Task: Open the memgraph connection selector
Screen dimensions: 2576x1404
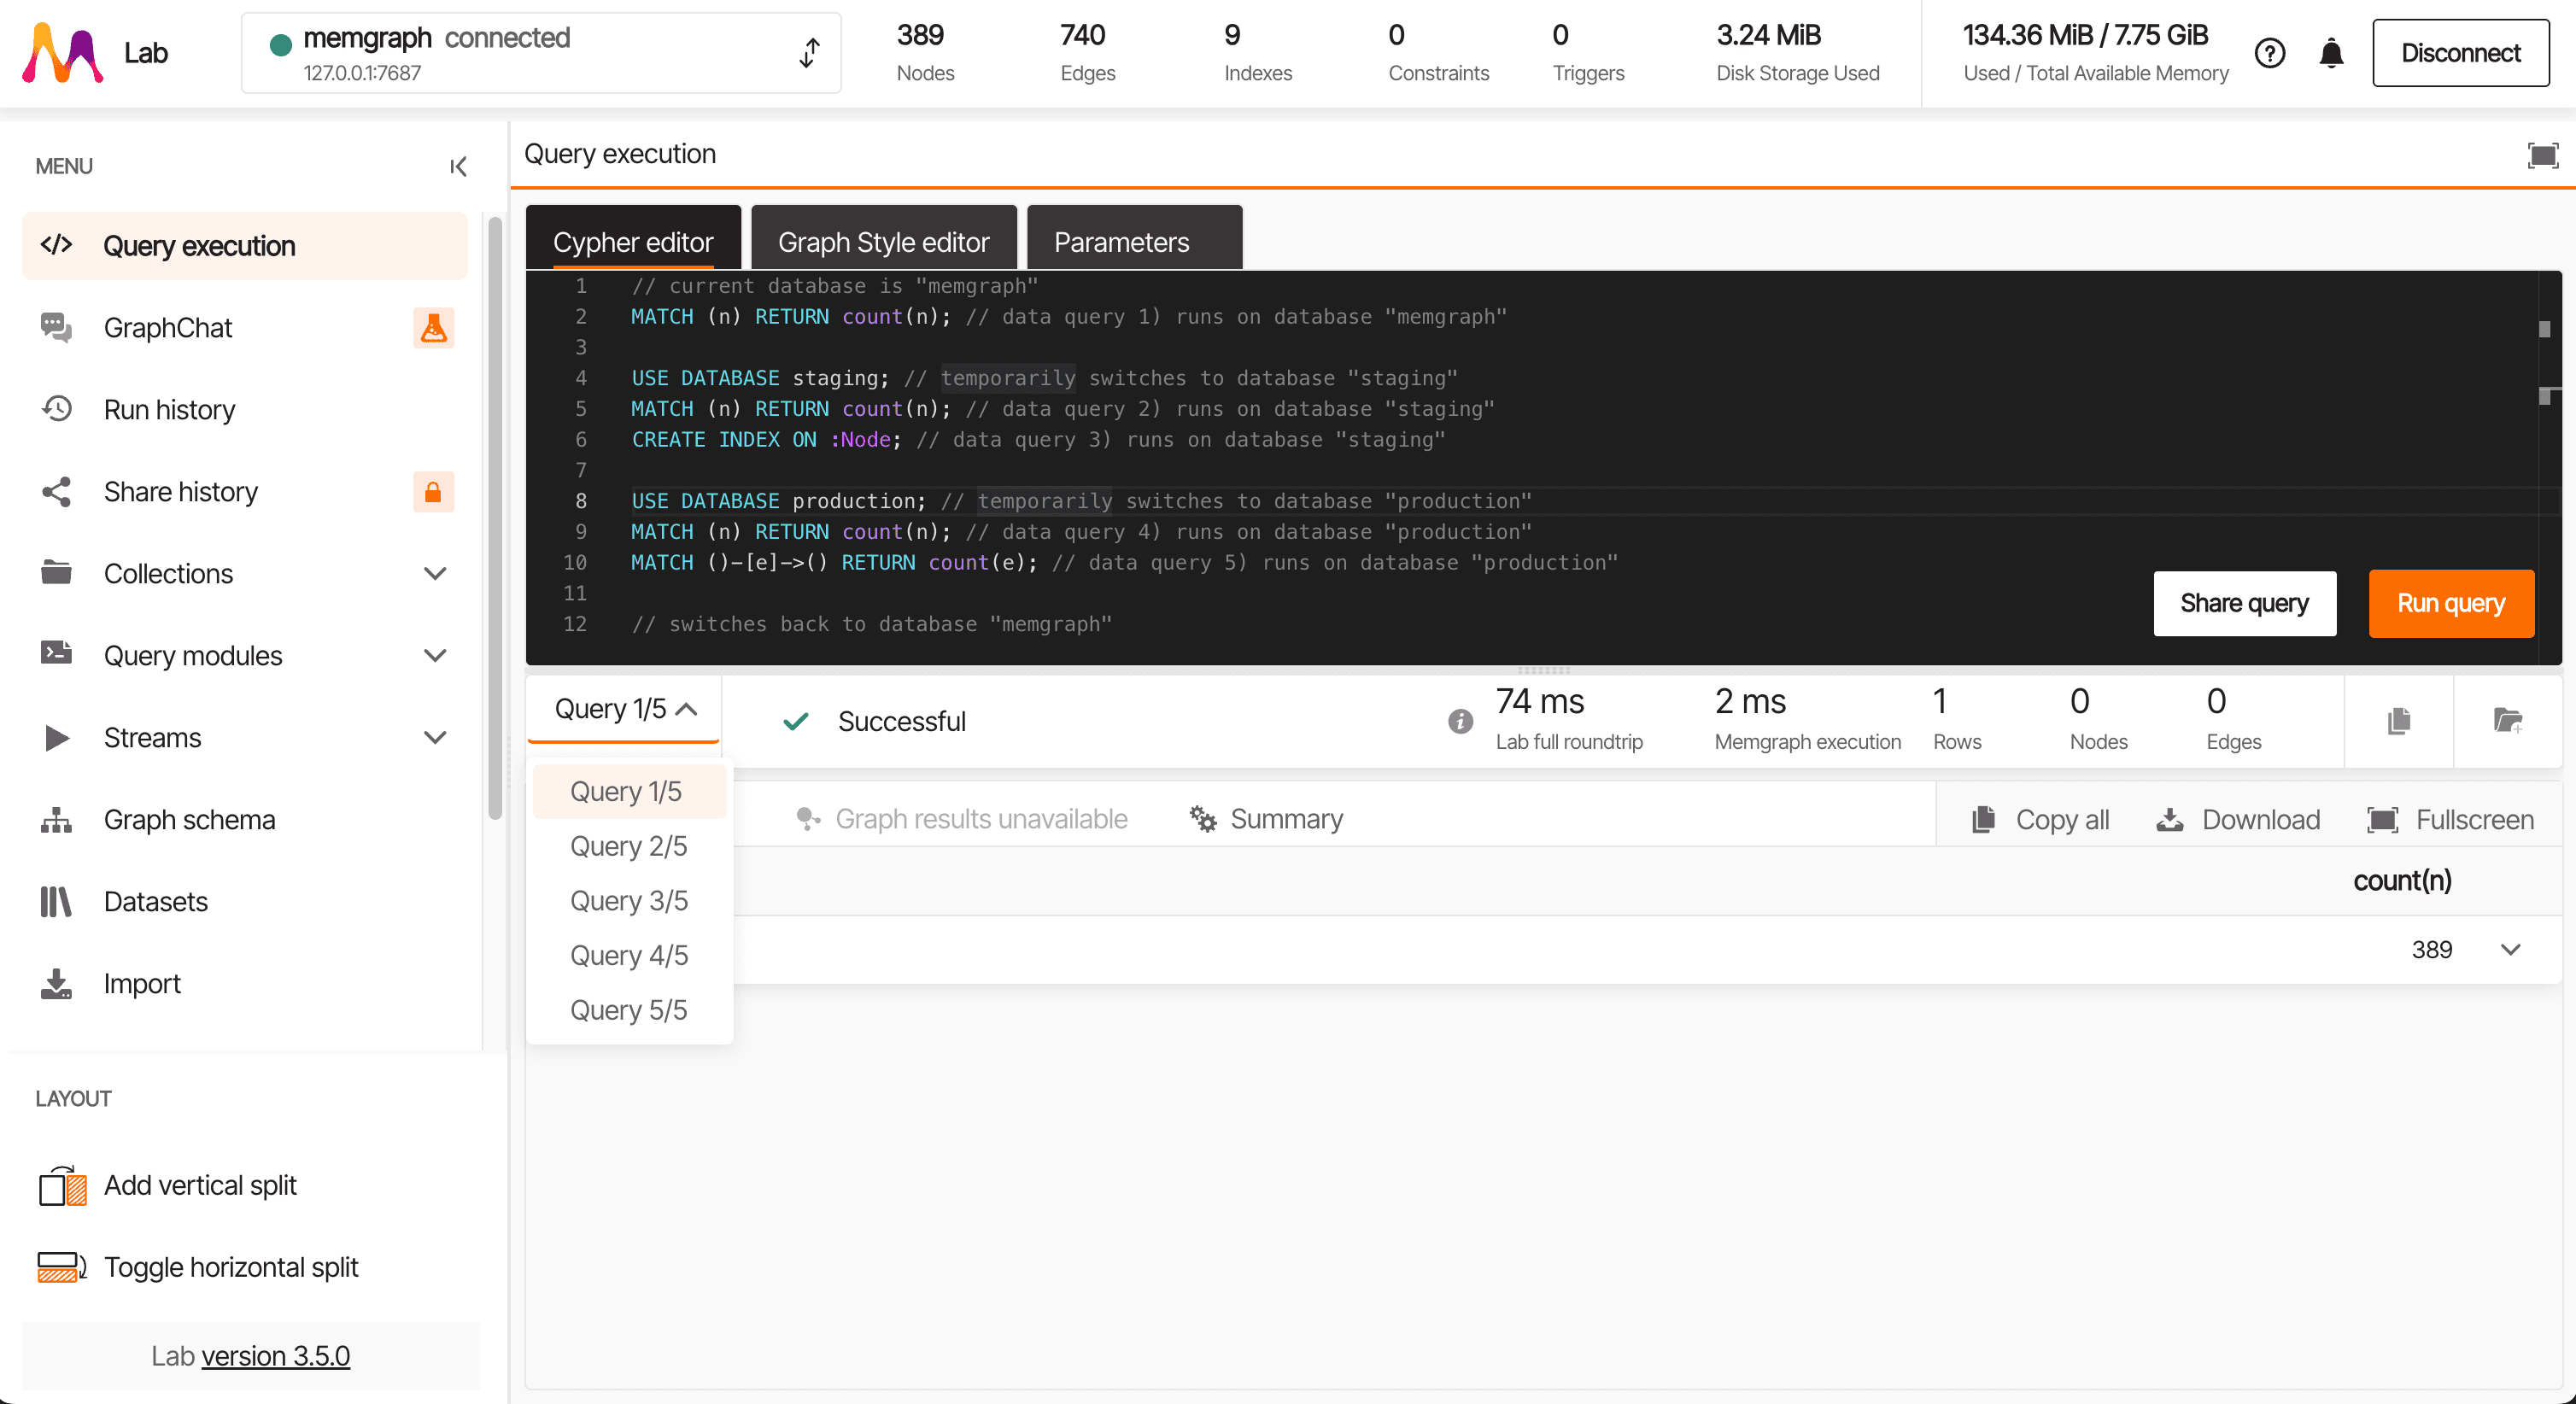Action: coord(541,53)
